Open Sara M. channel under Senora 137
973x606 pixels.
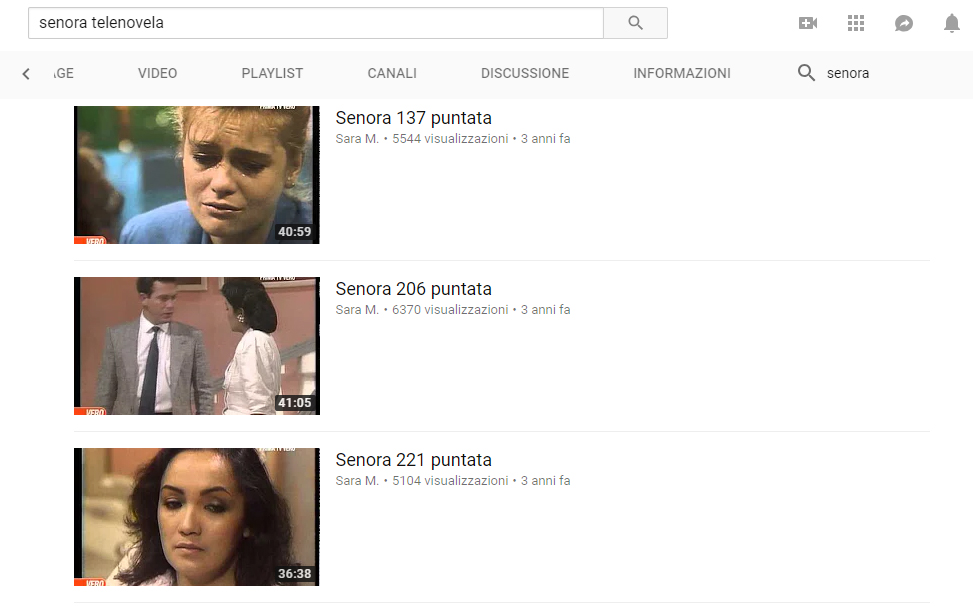357,139
